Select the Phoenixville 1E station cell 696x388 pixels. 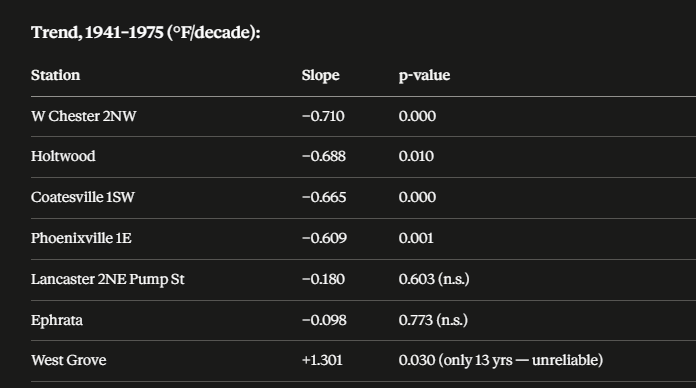[81, 238]
